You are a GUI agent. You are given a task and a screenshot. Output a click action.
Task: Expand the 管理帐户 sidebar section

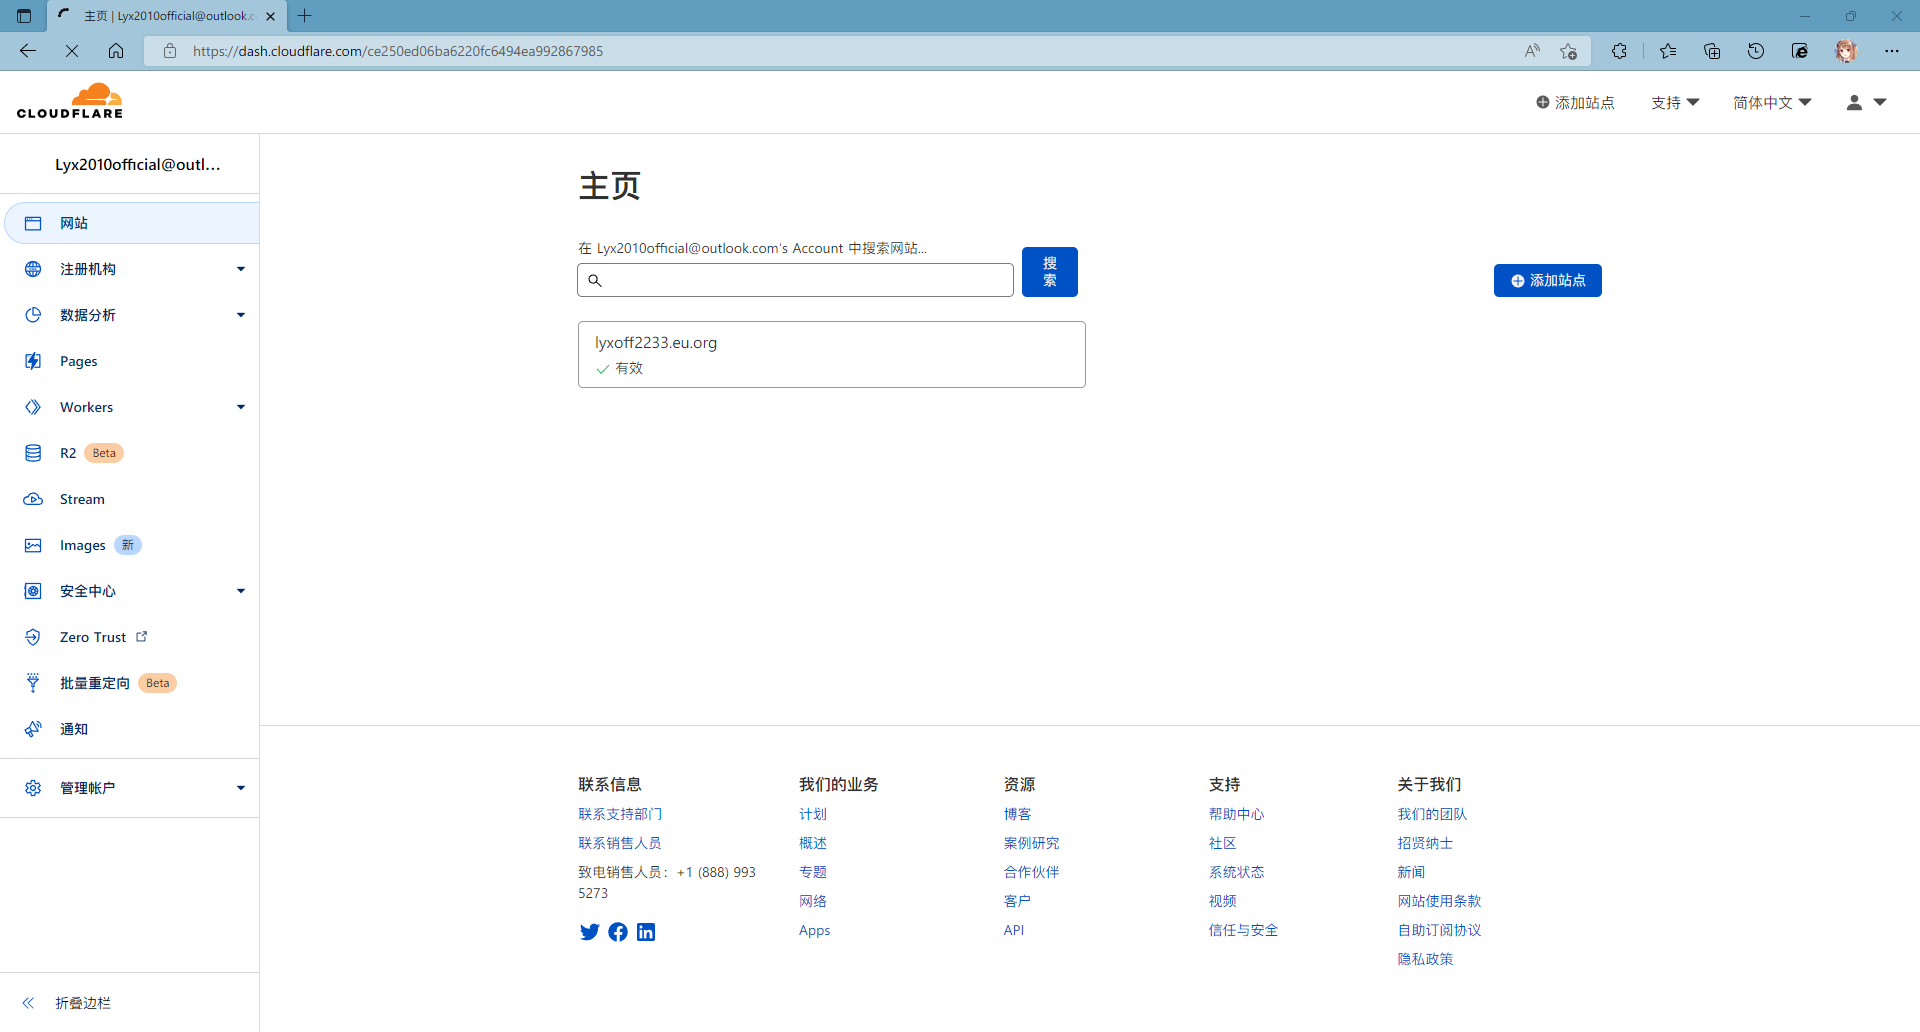pyautogui.click(x=240, y=788)
